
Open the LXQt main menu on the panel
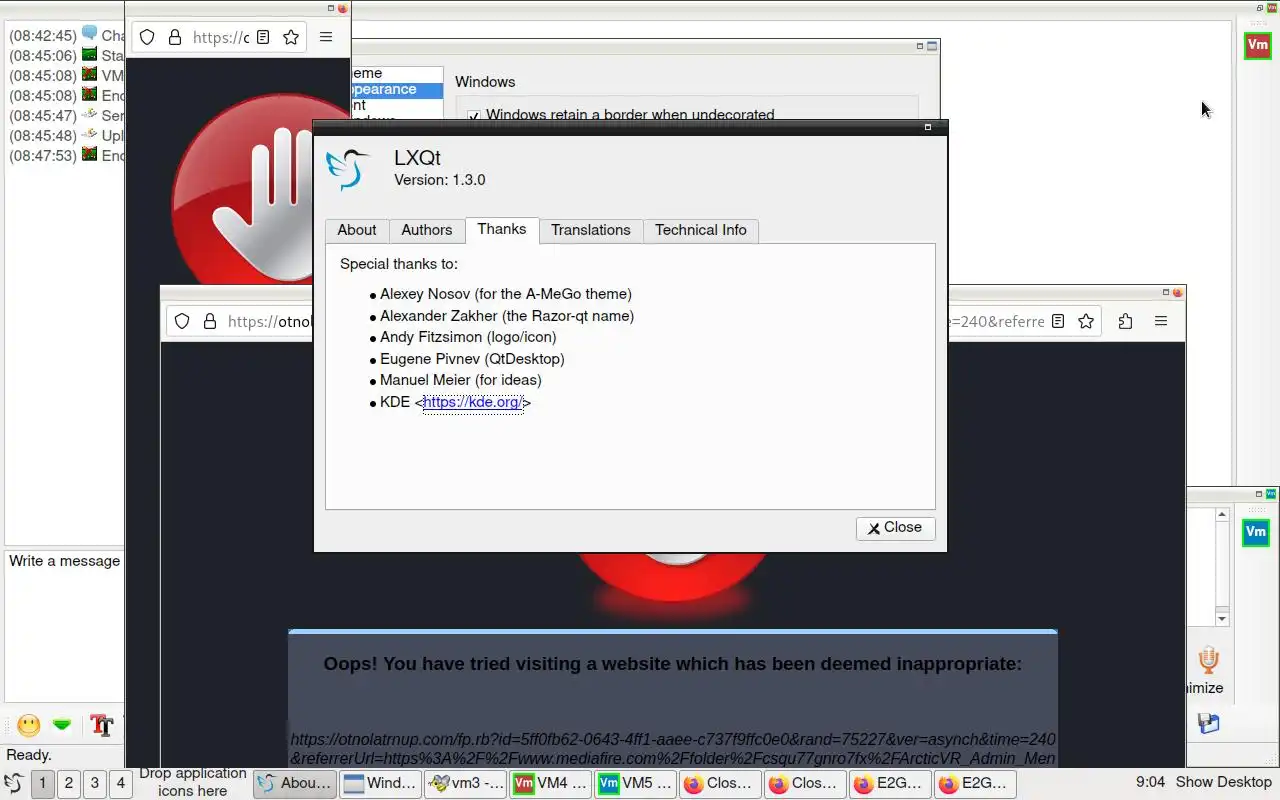(x=14, y=783)
